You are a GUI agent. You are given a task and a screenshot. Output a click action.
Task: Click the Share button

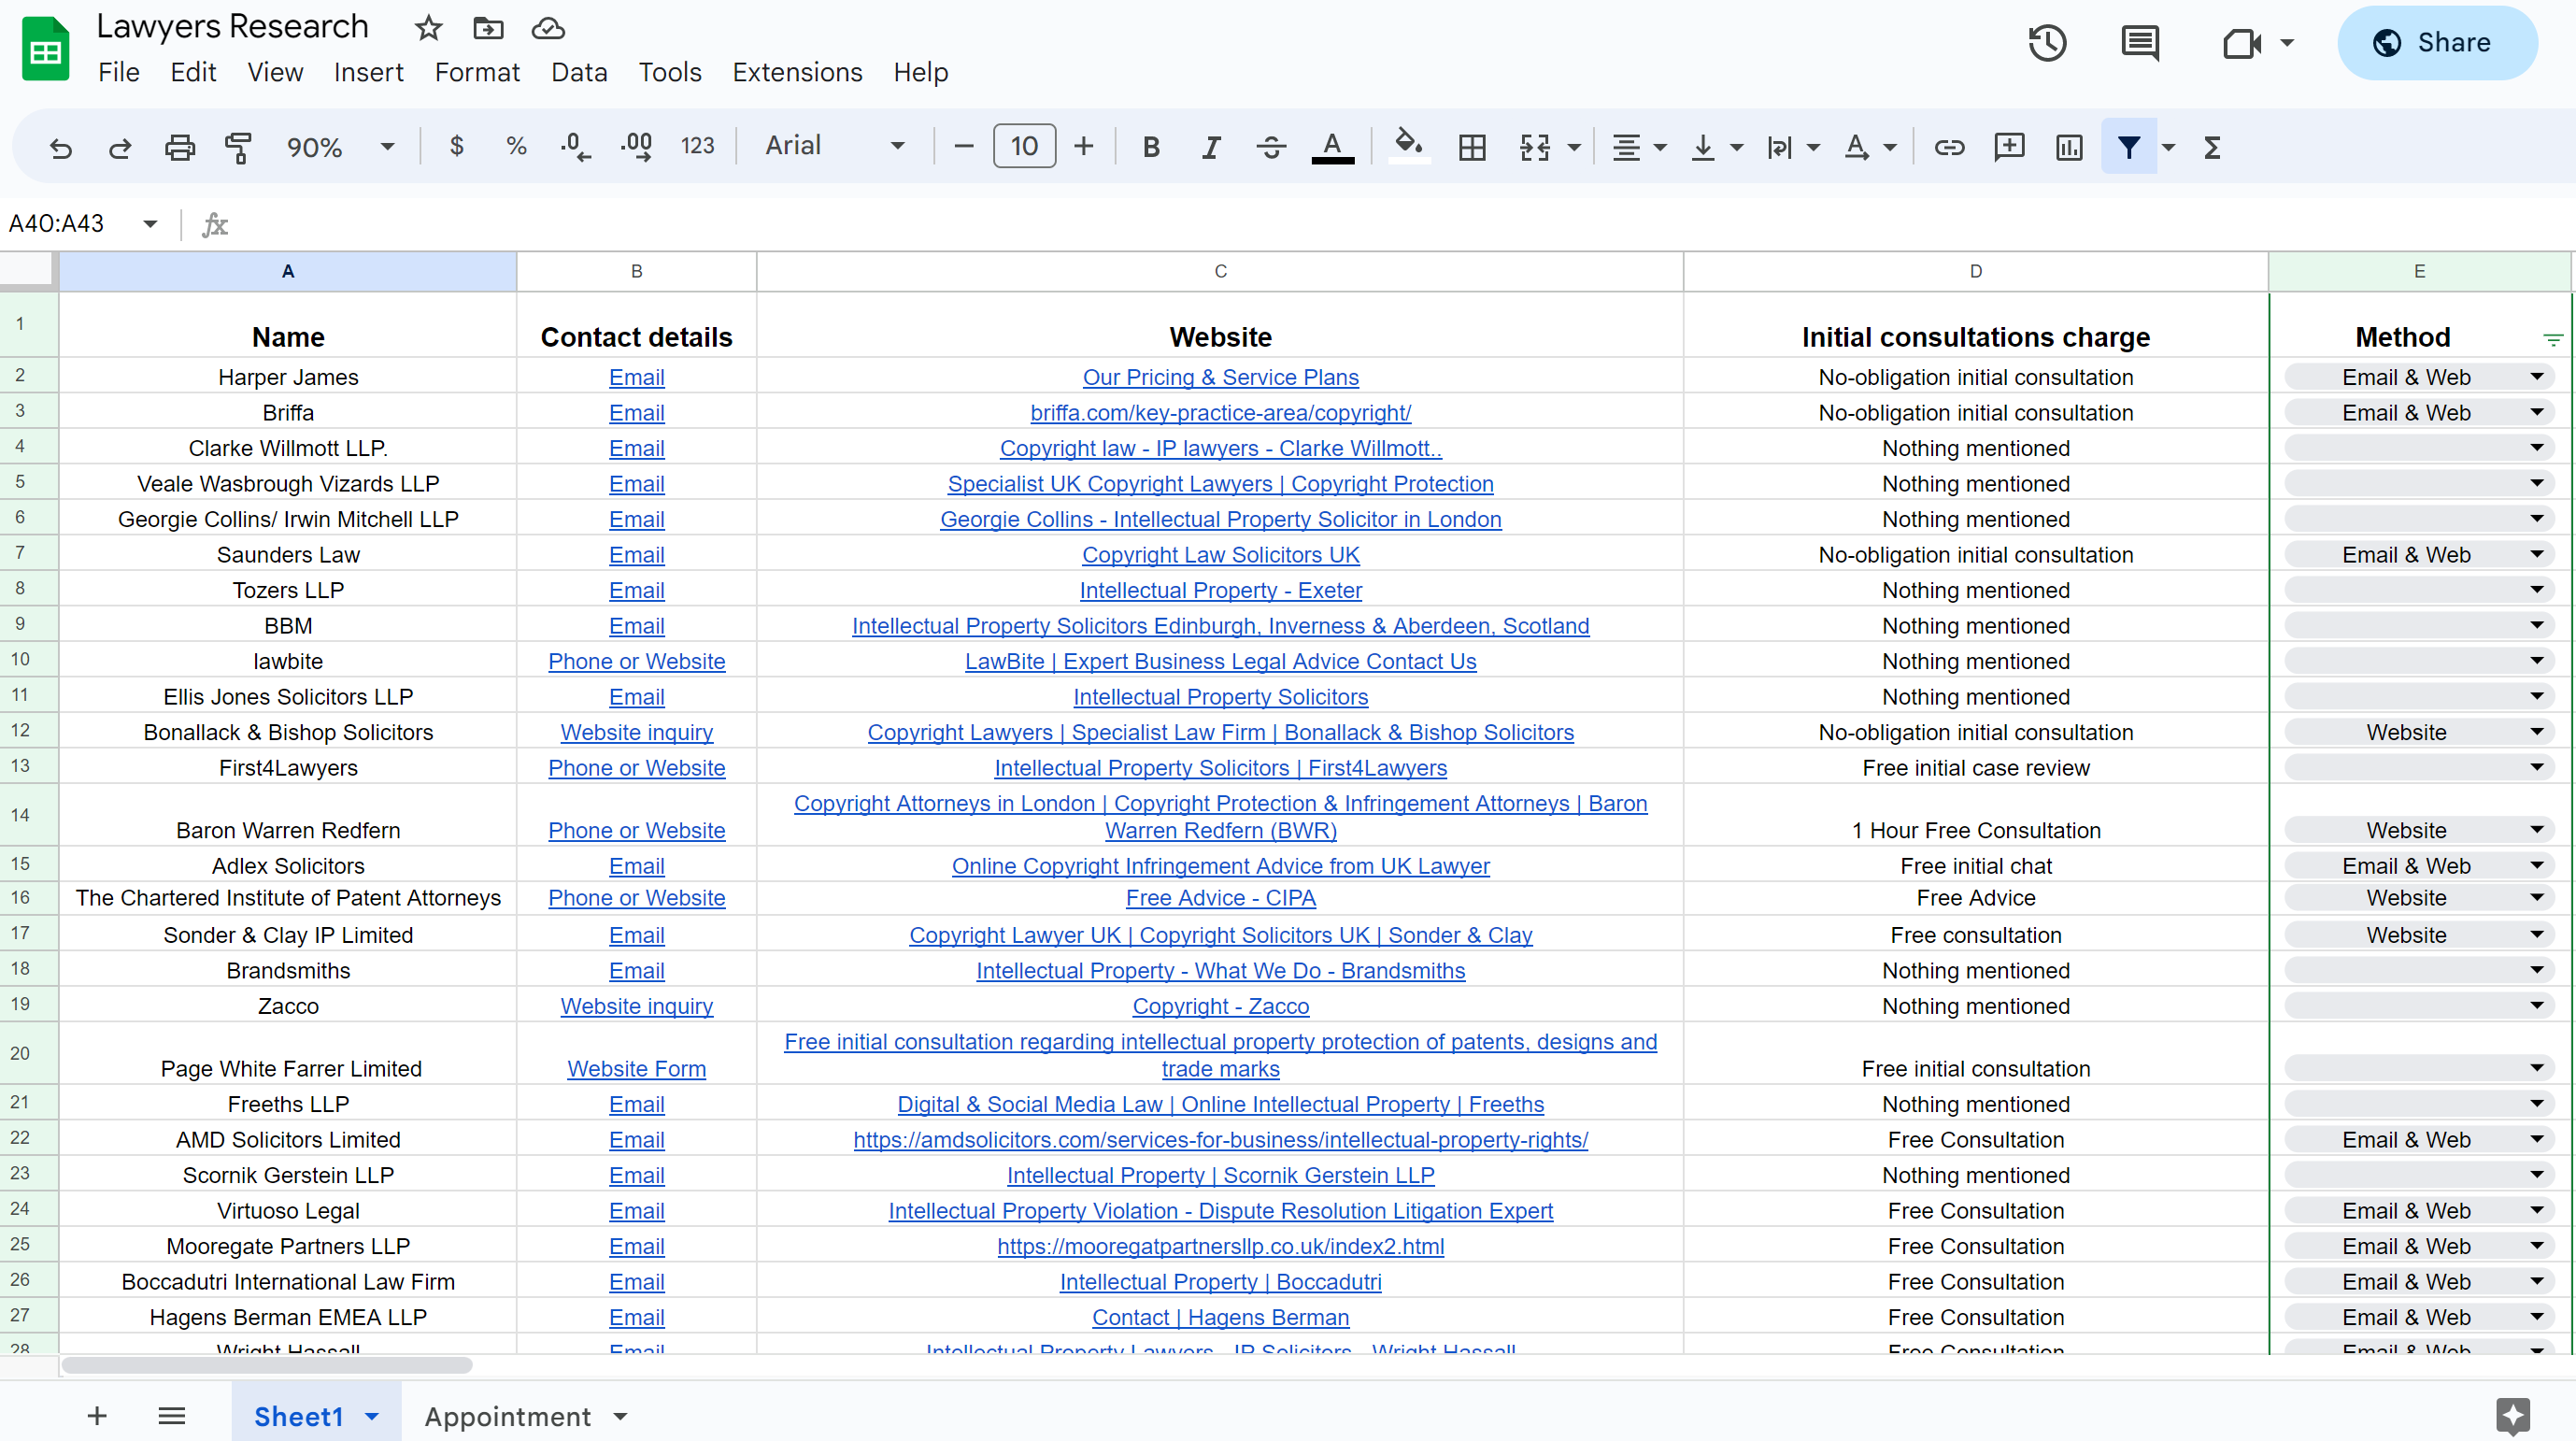2436,42
